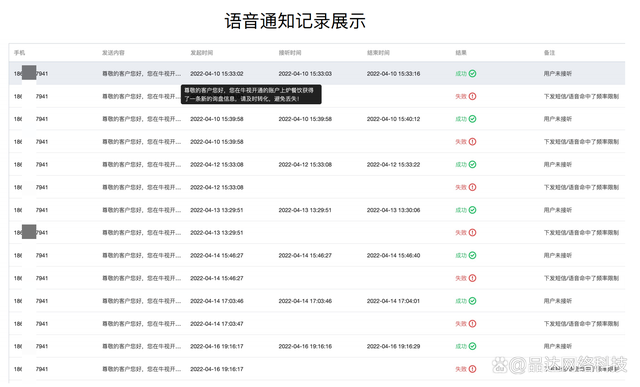Select the end time 2022-04-10 15:40:12
640x387 pixels.
393,119
